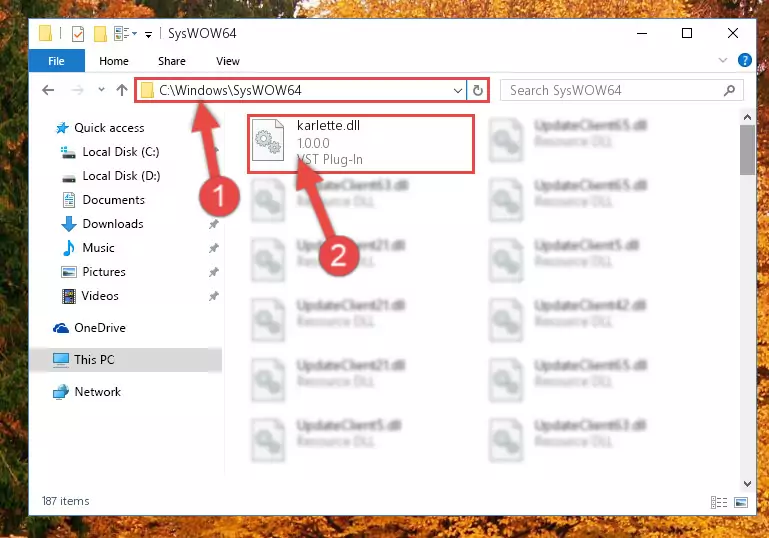Image resolution: width=769 pixels, height=538 pixels.
Task: Click the This PC monitor icon
Action: (x=61, y=360)
